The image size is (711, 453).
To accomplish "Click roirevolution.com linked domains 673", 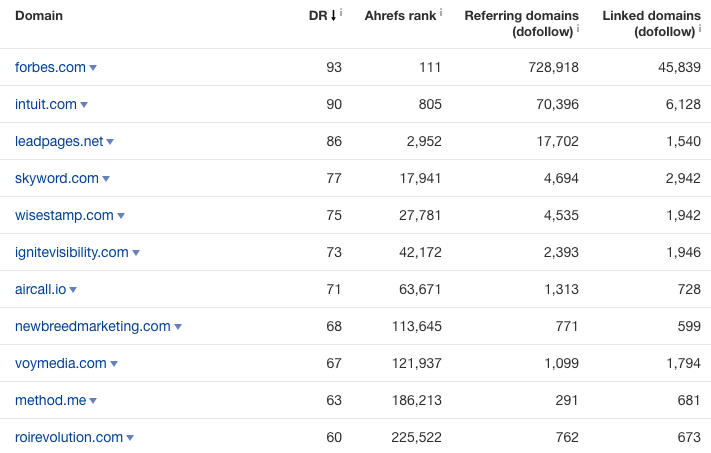I will tap(689, 437).
